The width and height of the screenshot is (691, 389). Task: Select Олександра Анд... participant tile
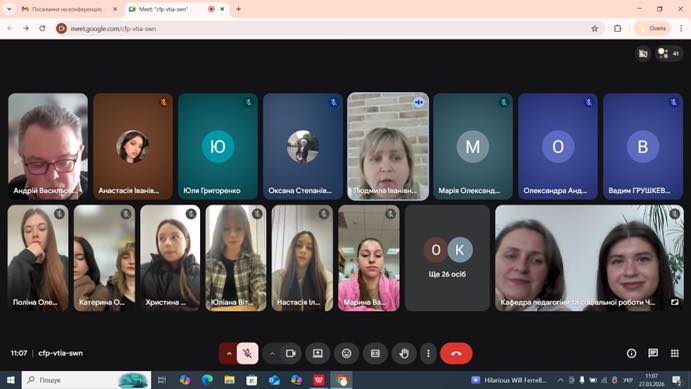click(558, 146)
